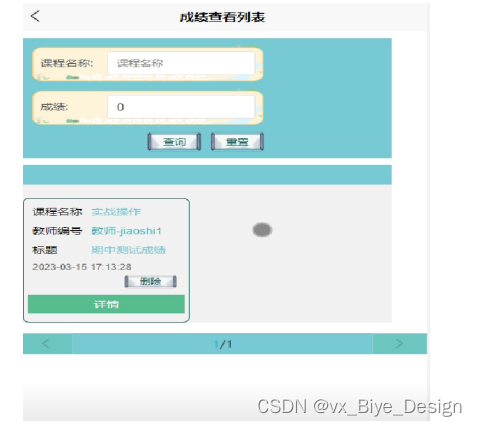Click the title value 期中测试成绩
The width and height of the screenshot is (477, 426).
click(129, 250)
